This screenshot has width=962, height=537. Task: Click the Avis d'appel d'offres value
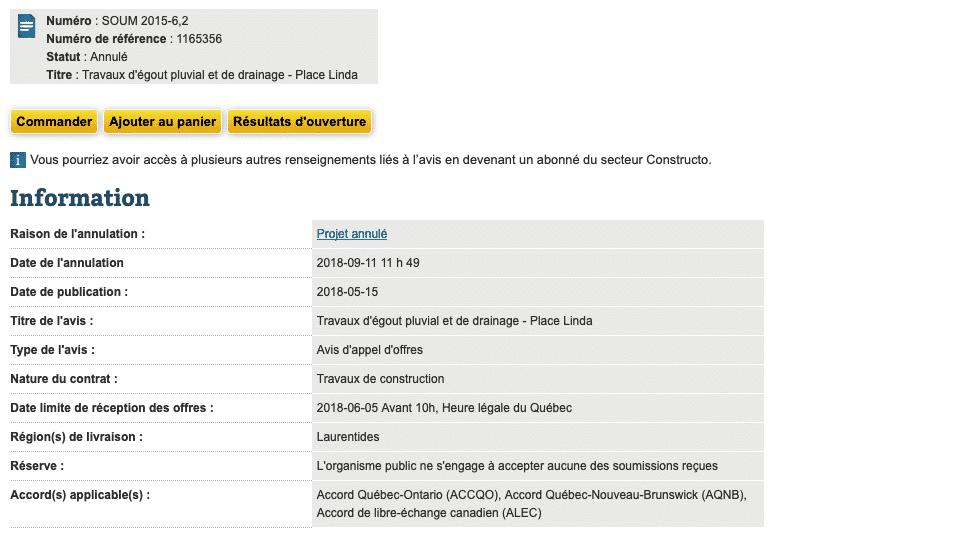pyautogui.click(x=369, y=350)
